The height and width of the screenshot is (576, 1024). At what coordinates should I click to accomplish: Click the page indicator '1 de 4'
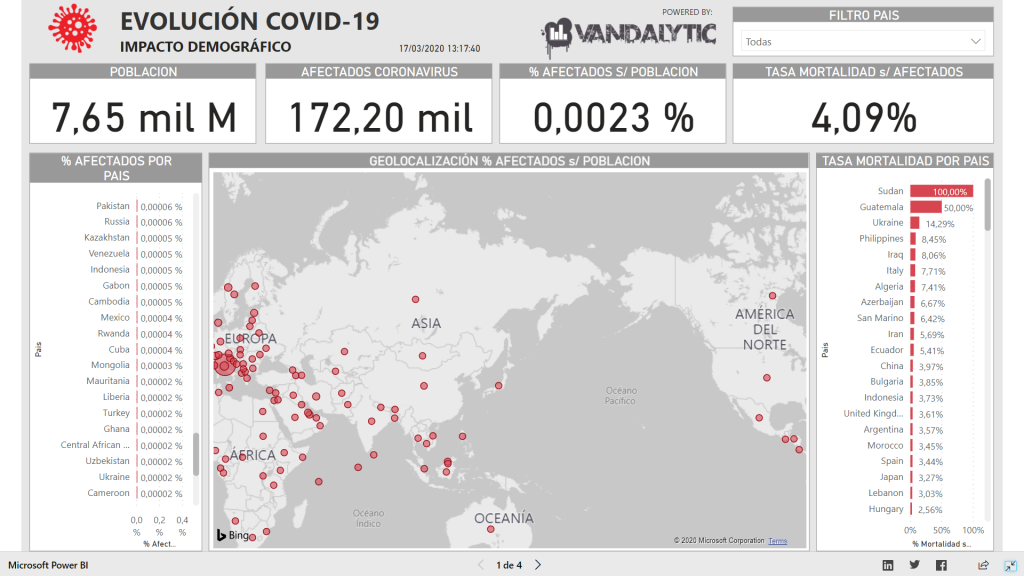[509, 565]
